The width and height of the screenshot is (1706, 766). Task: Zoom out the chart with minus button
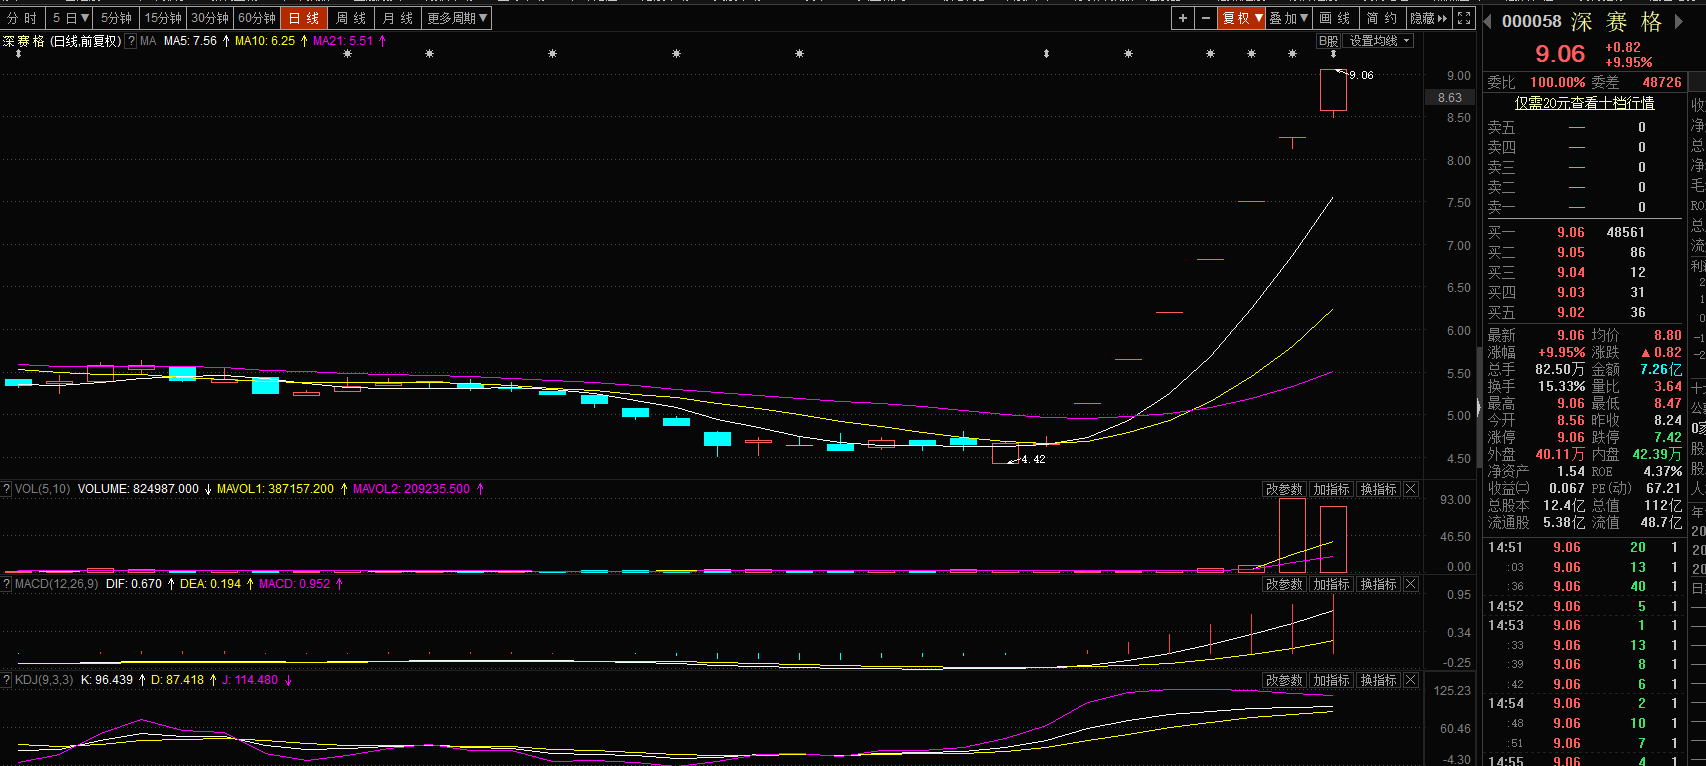pyautogui.click(x=1206, y=18)
